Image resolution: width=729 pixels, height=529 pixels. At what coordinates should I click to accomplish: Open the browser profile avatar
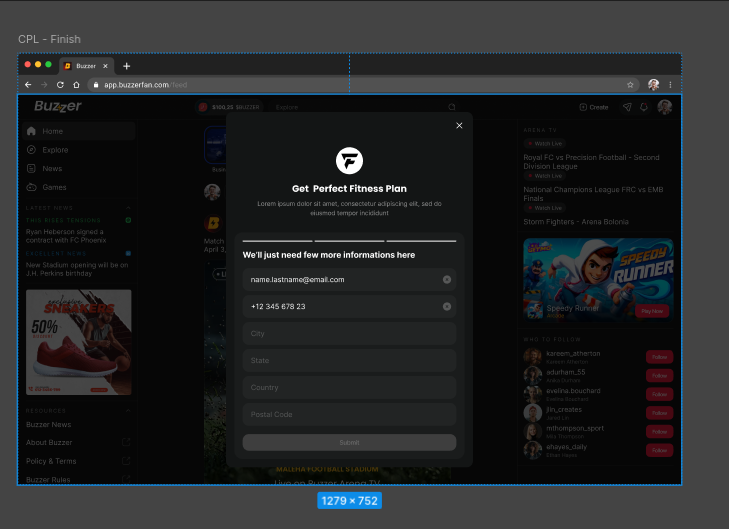(x=654, y=85)
